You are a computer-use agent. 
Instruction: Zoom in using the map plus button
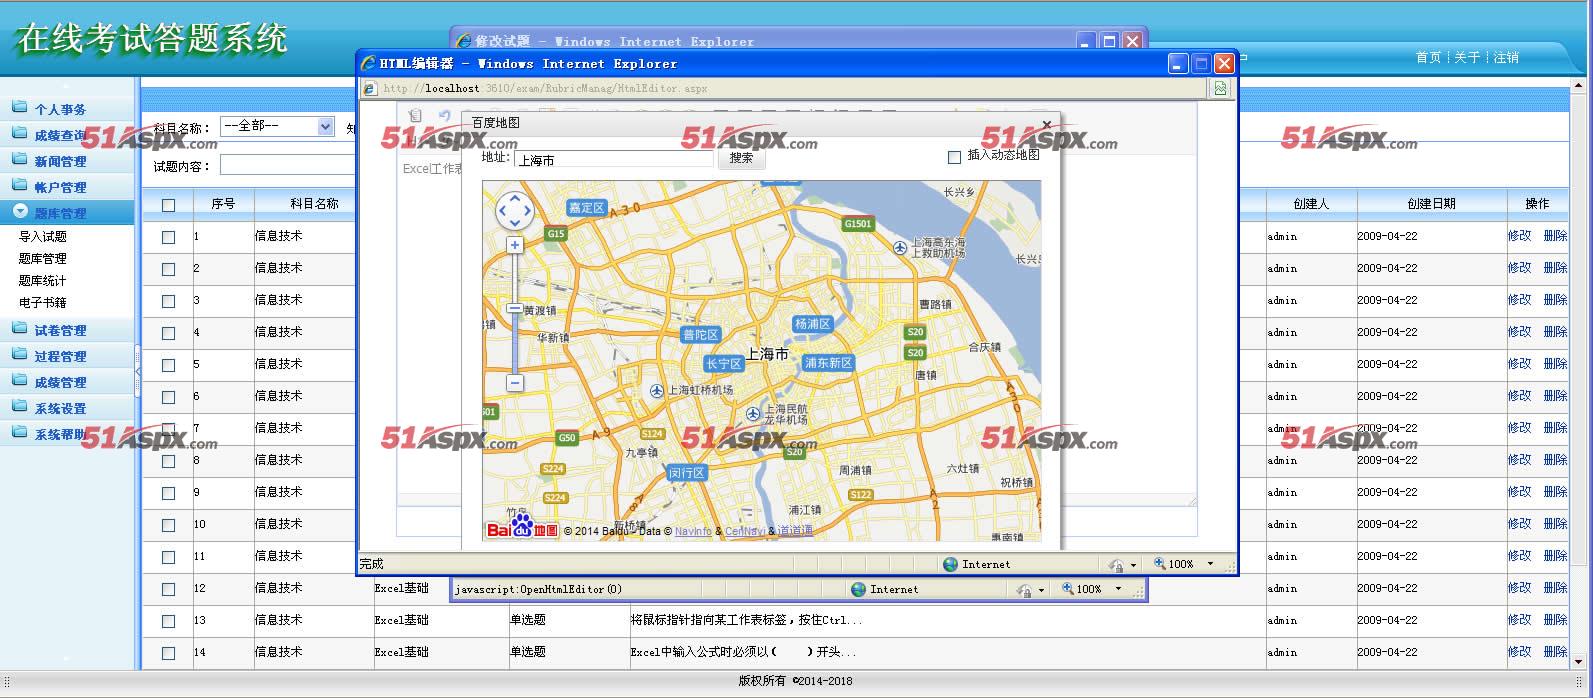(x=515, y=245)
